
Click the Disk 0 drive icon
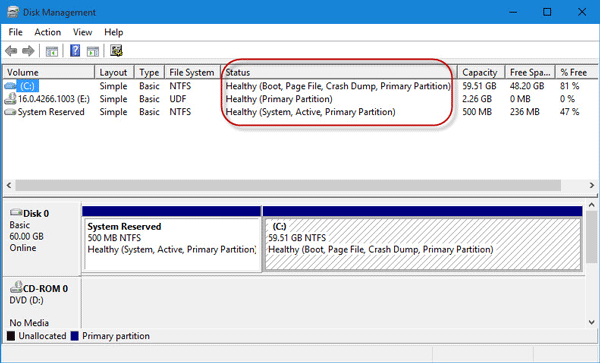16,212
